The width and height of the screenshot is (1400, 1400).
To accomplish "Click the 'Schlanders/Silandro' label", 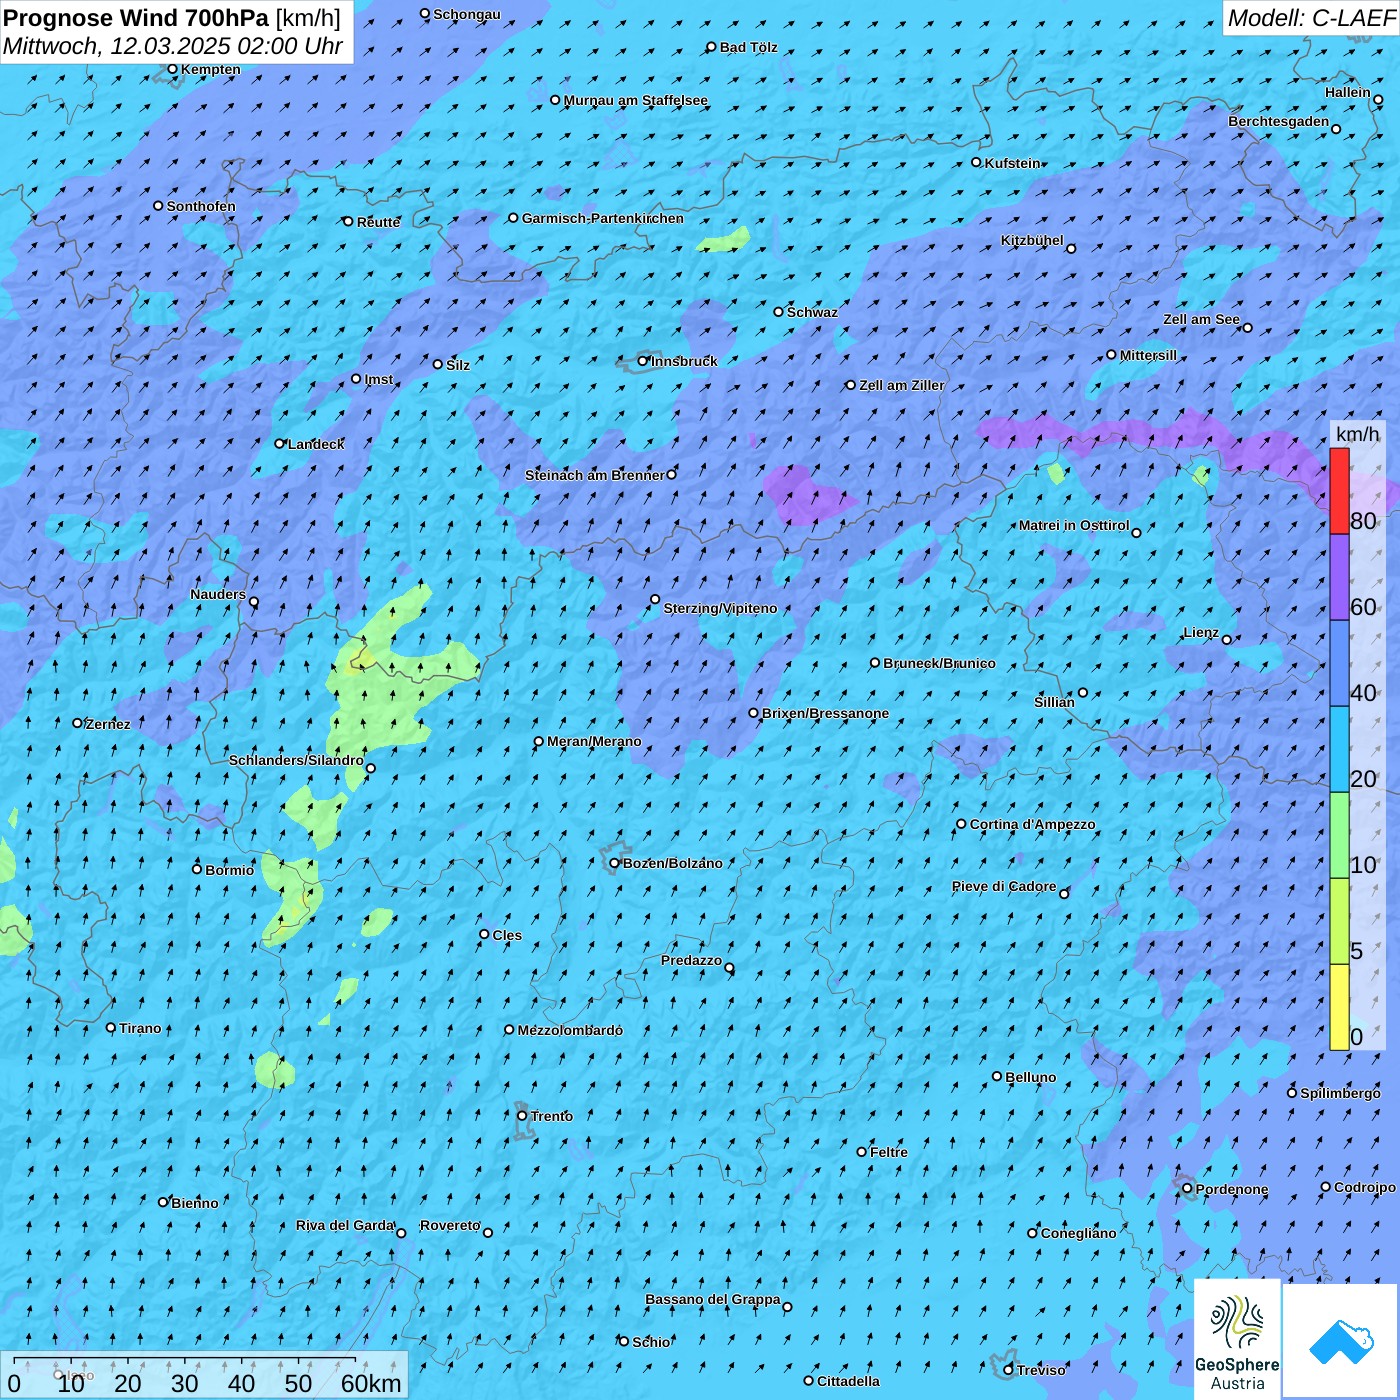I will click(x=296, y=760).
